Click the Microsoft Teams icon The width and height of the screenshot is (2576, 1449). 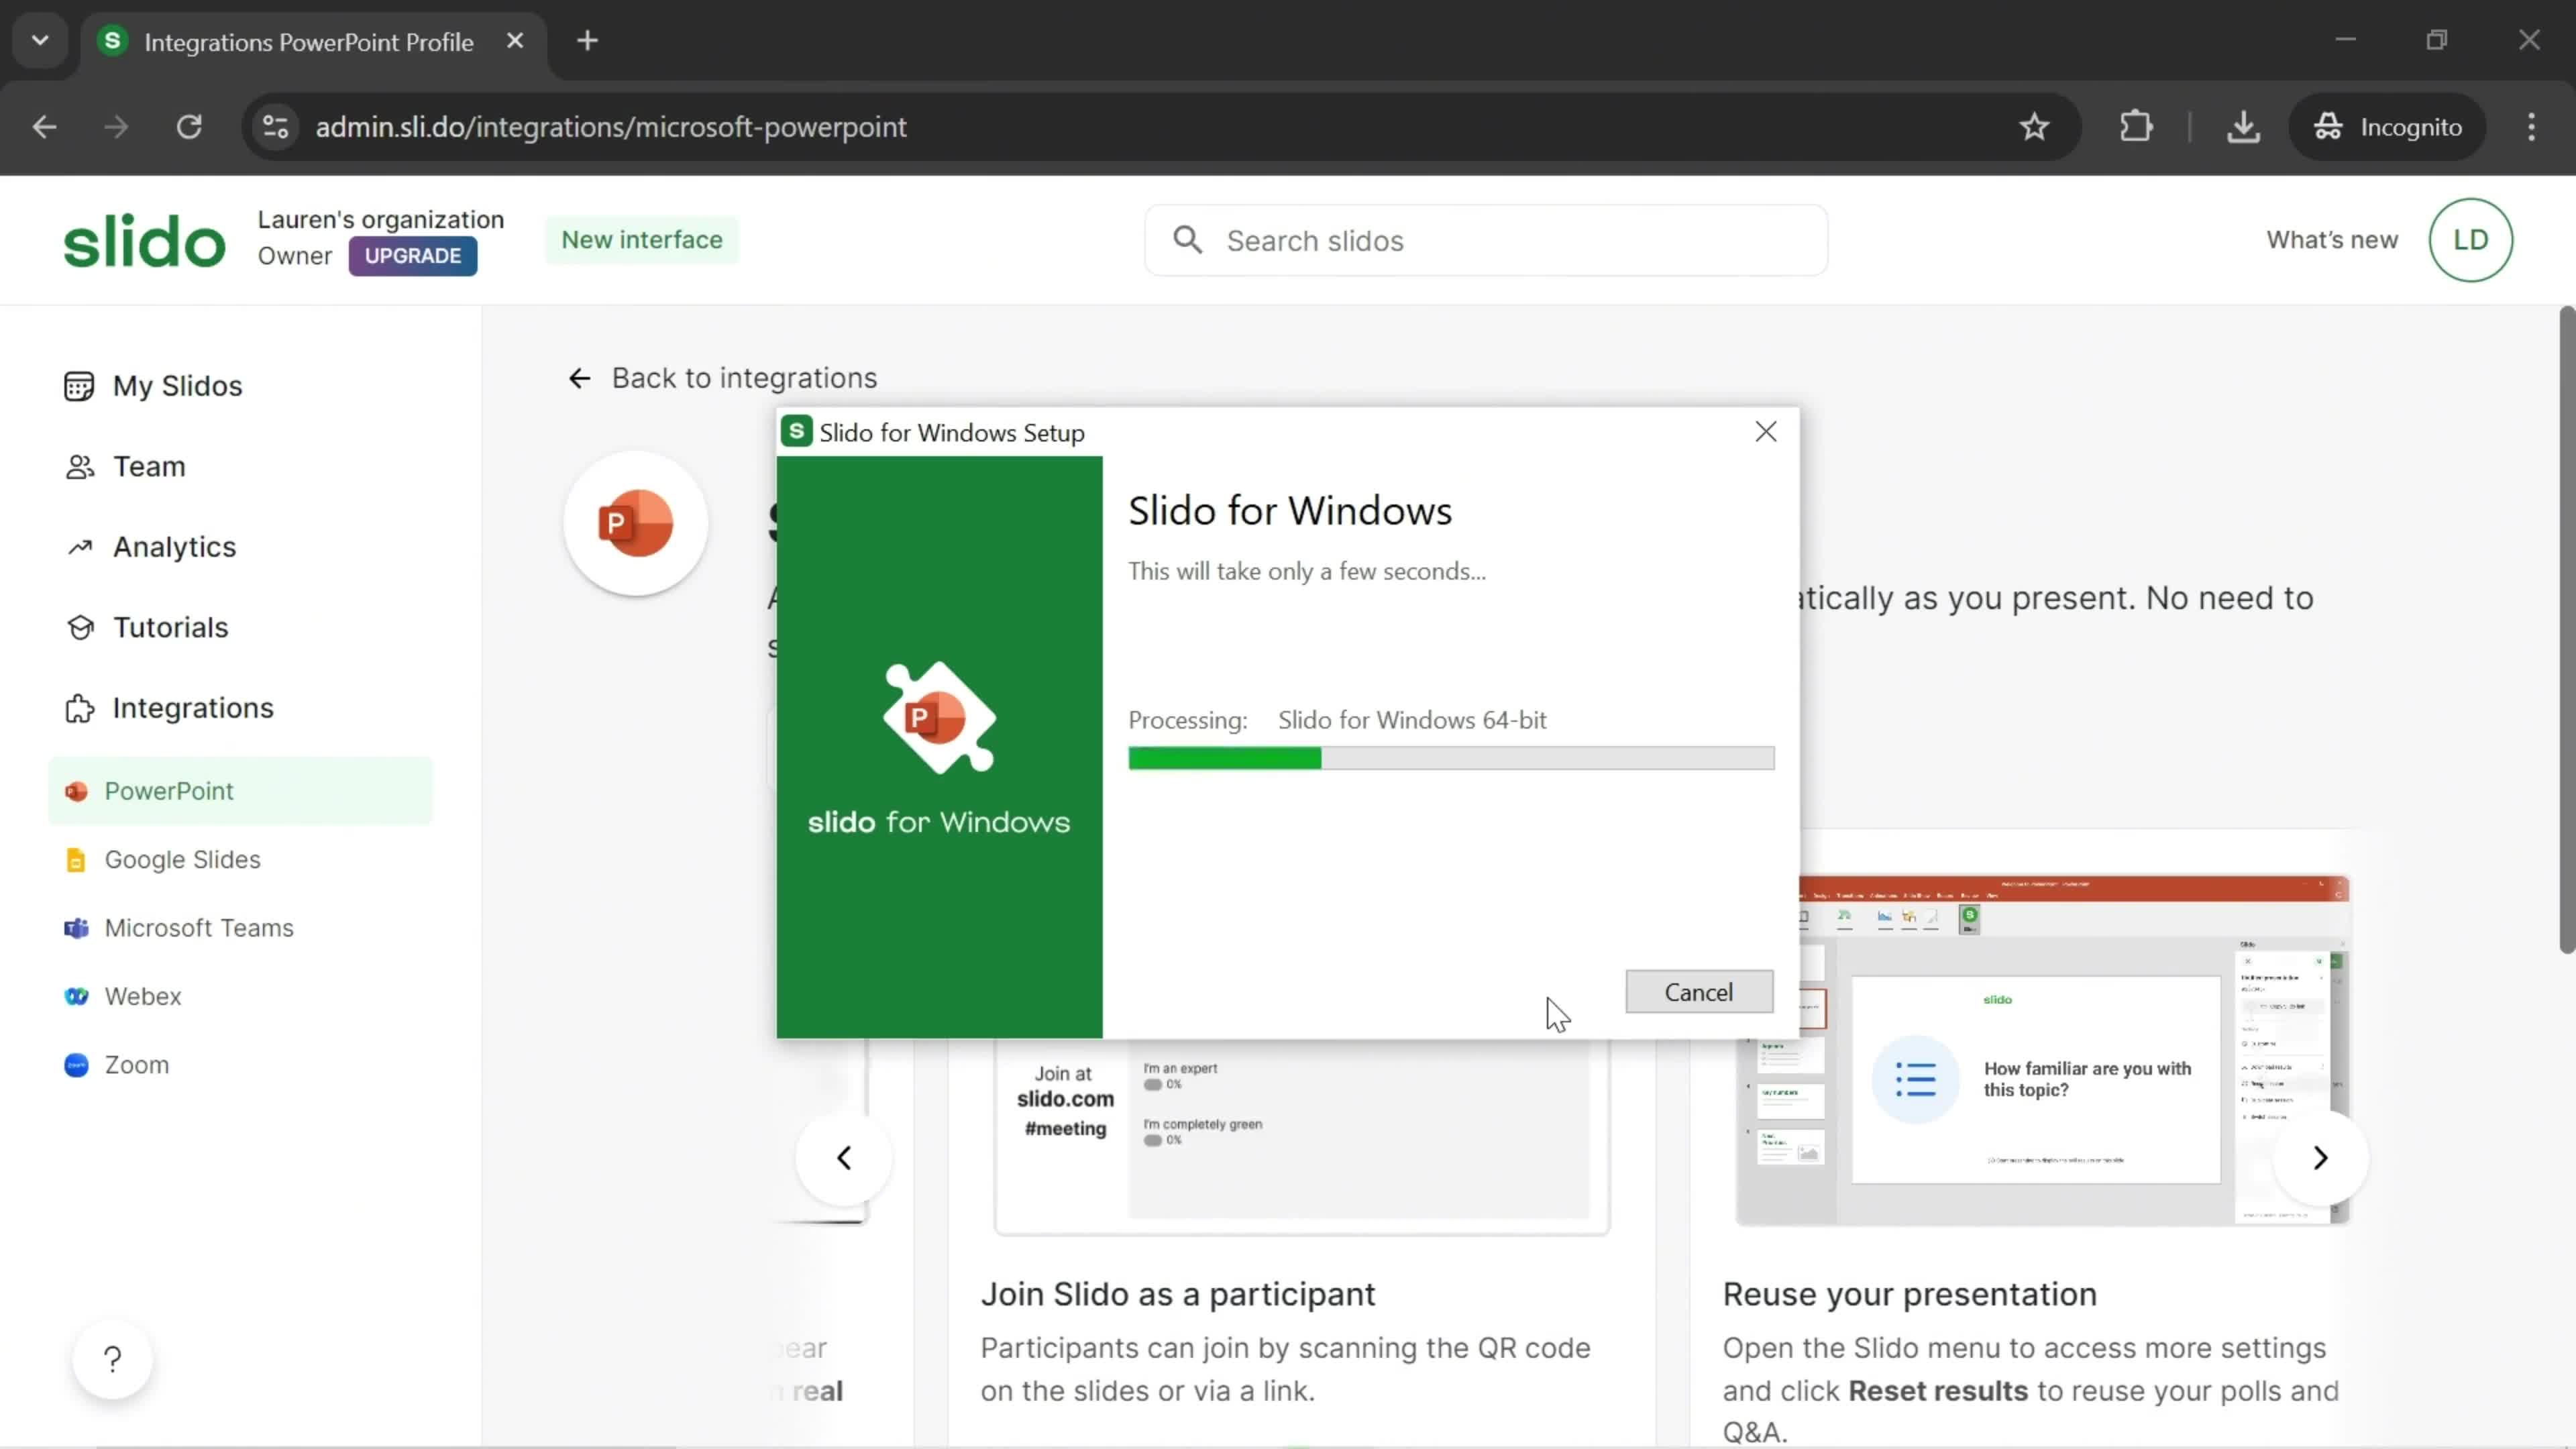[x=76, y=928]
